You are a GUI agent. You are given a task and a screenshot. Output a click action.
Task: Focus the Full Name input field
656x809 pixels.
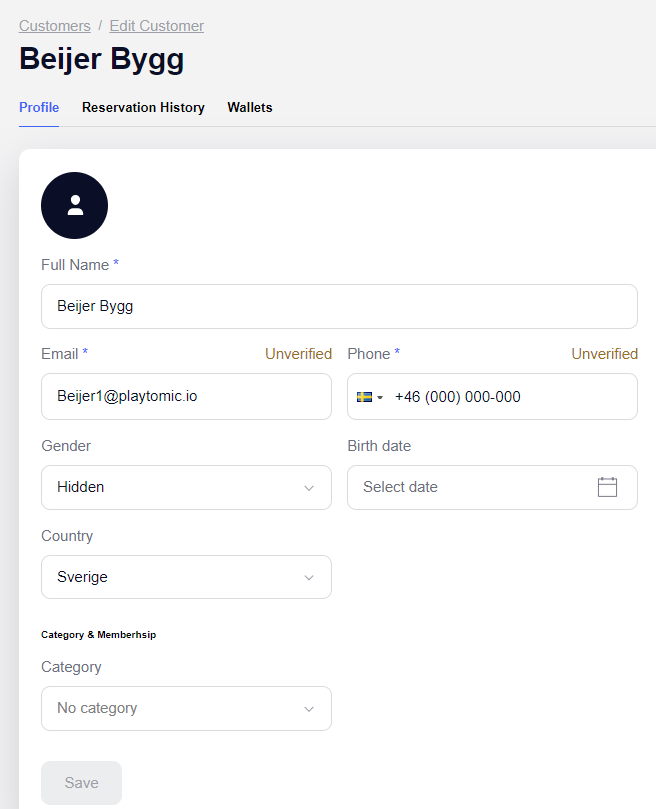tap(339, 306)
